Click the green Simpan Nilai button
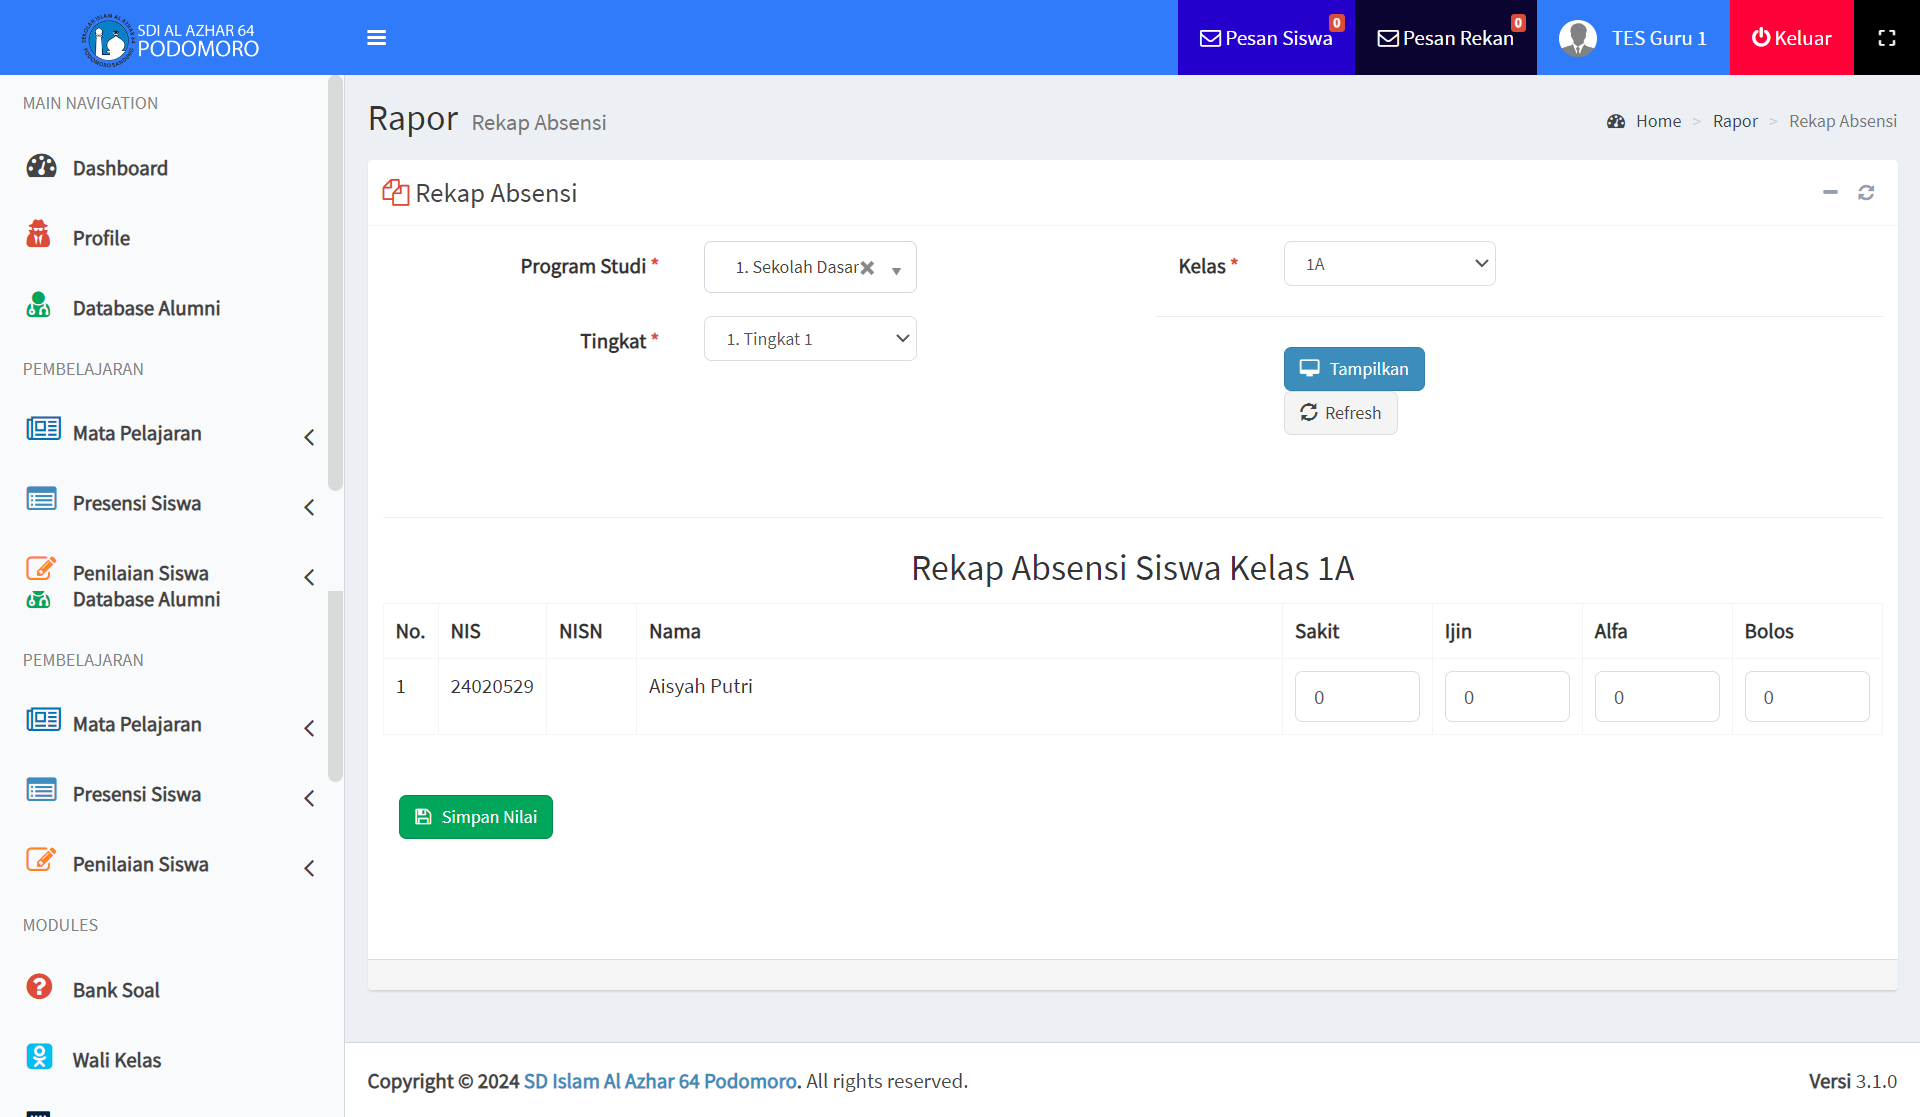The width and height of the screenshot is (1920, 1117). 476,817
